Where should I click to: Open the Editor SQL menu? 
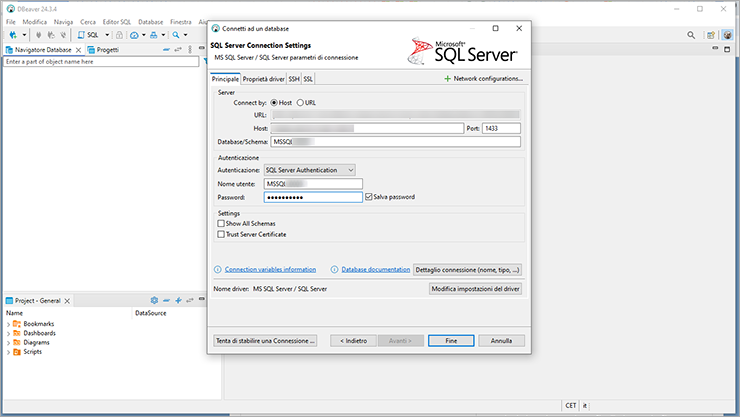click(117, 22)
